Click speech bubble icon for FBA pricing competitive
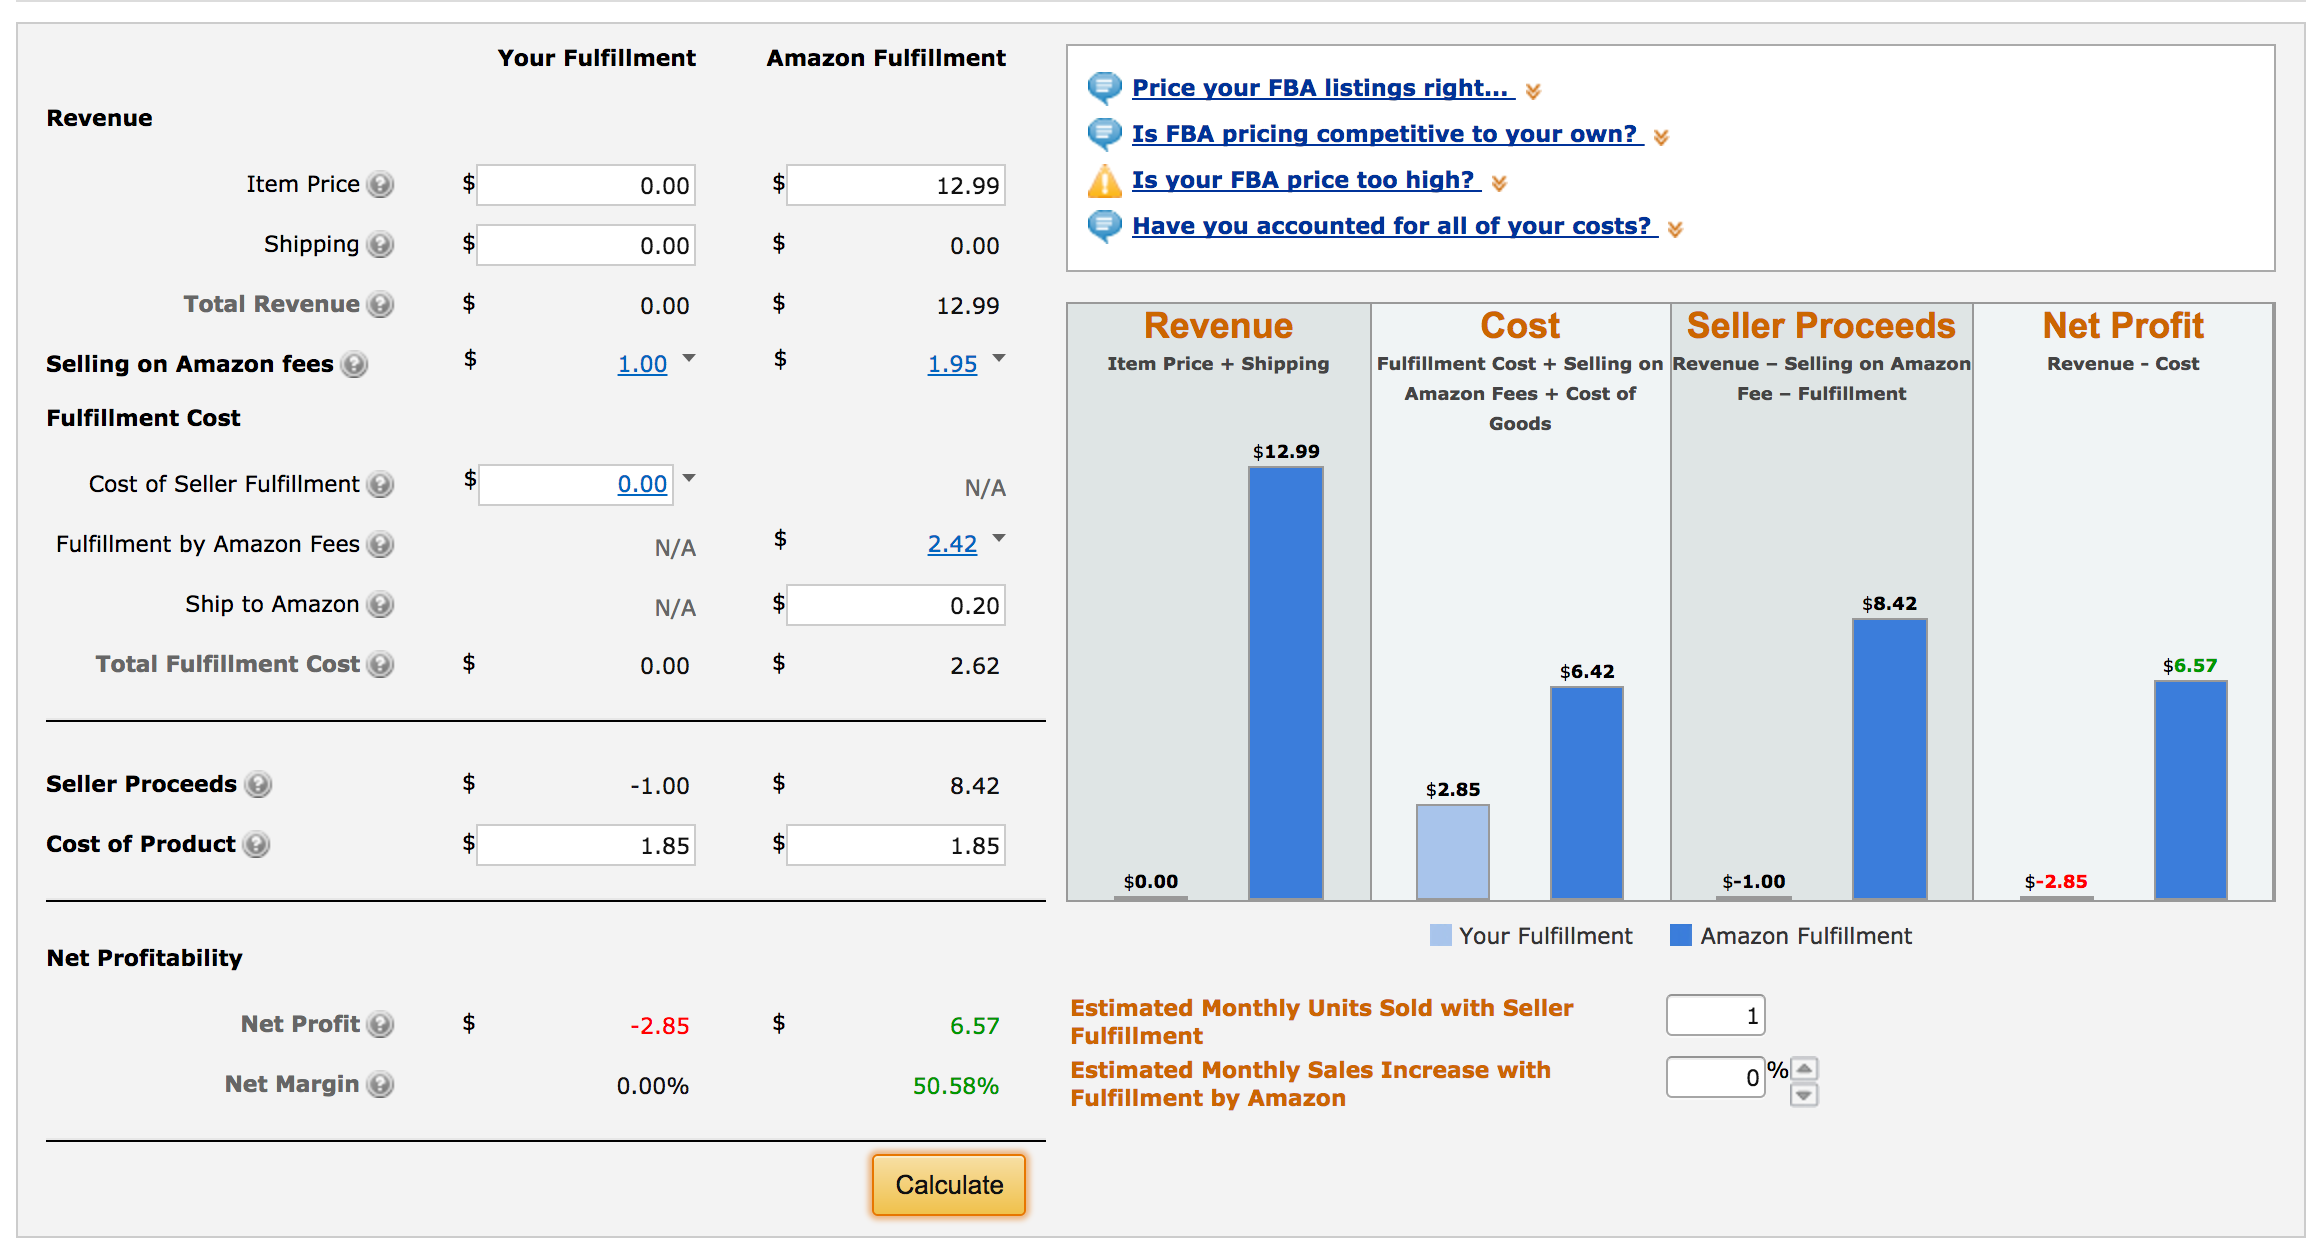The height and width of the screenshot is (1252, 2320). [x=1104, y=134]
